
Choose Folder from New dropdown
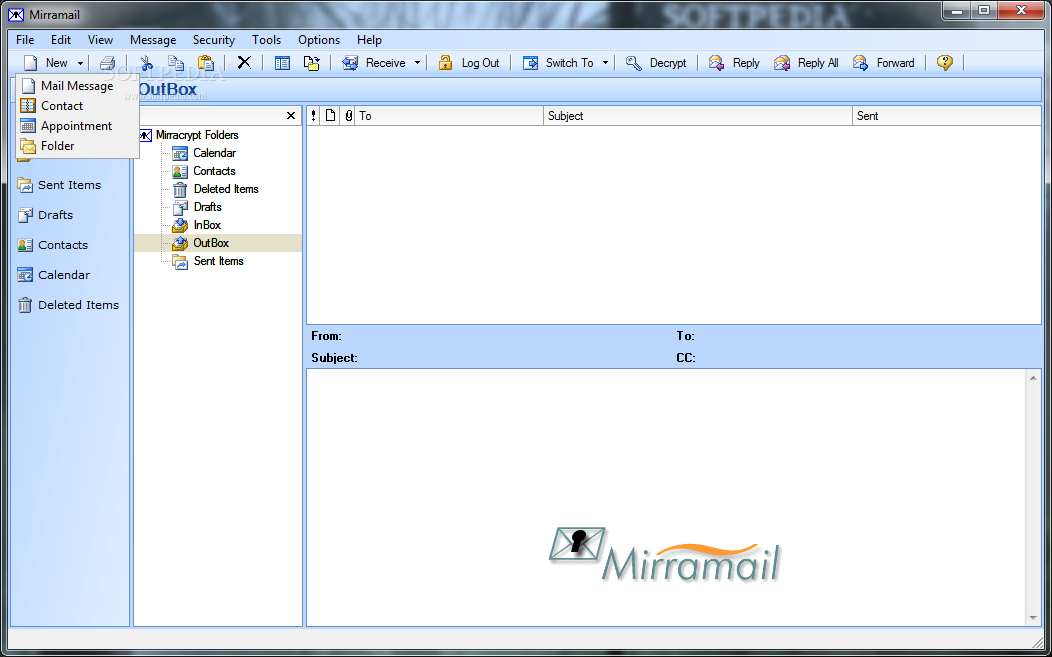click(x=77, y=146)
